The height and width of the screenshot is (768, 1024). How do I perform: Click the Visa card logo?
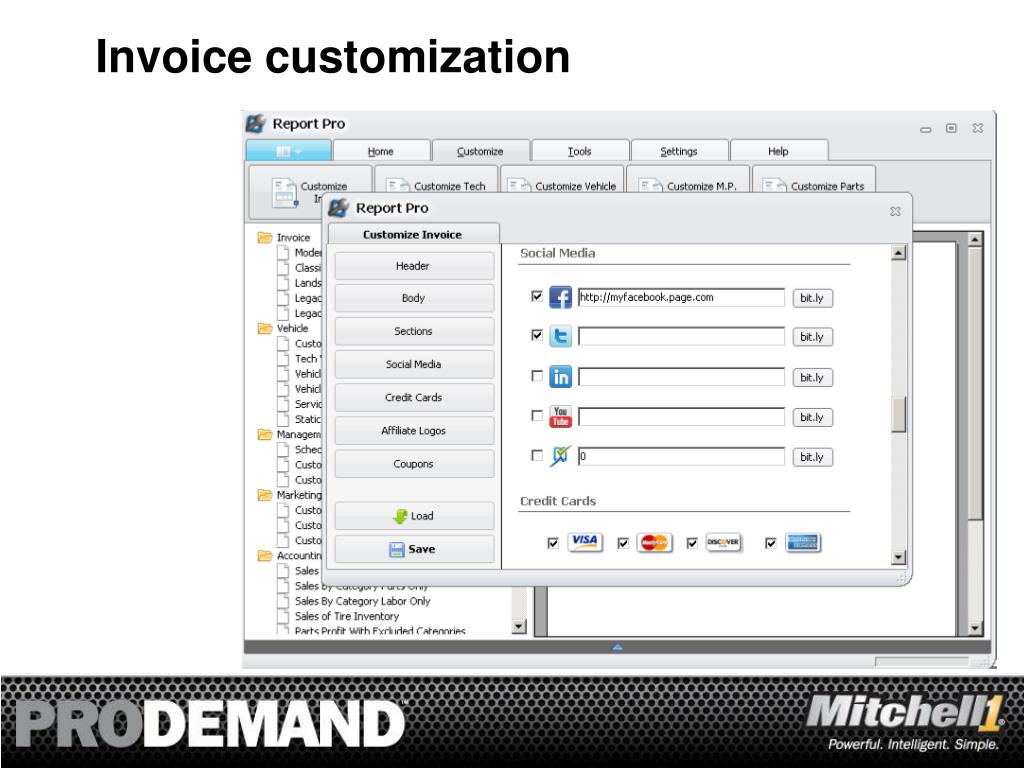coord(584,542)
